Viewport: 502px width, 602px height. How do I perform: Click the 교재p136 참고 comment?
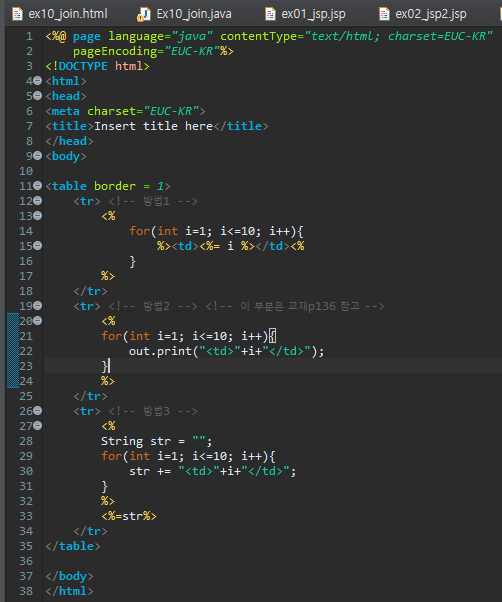coord(295,306)
